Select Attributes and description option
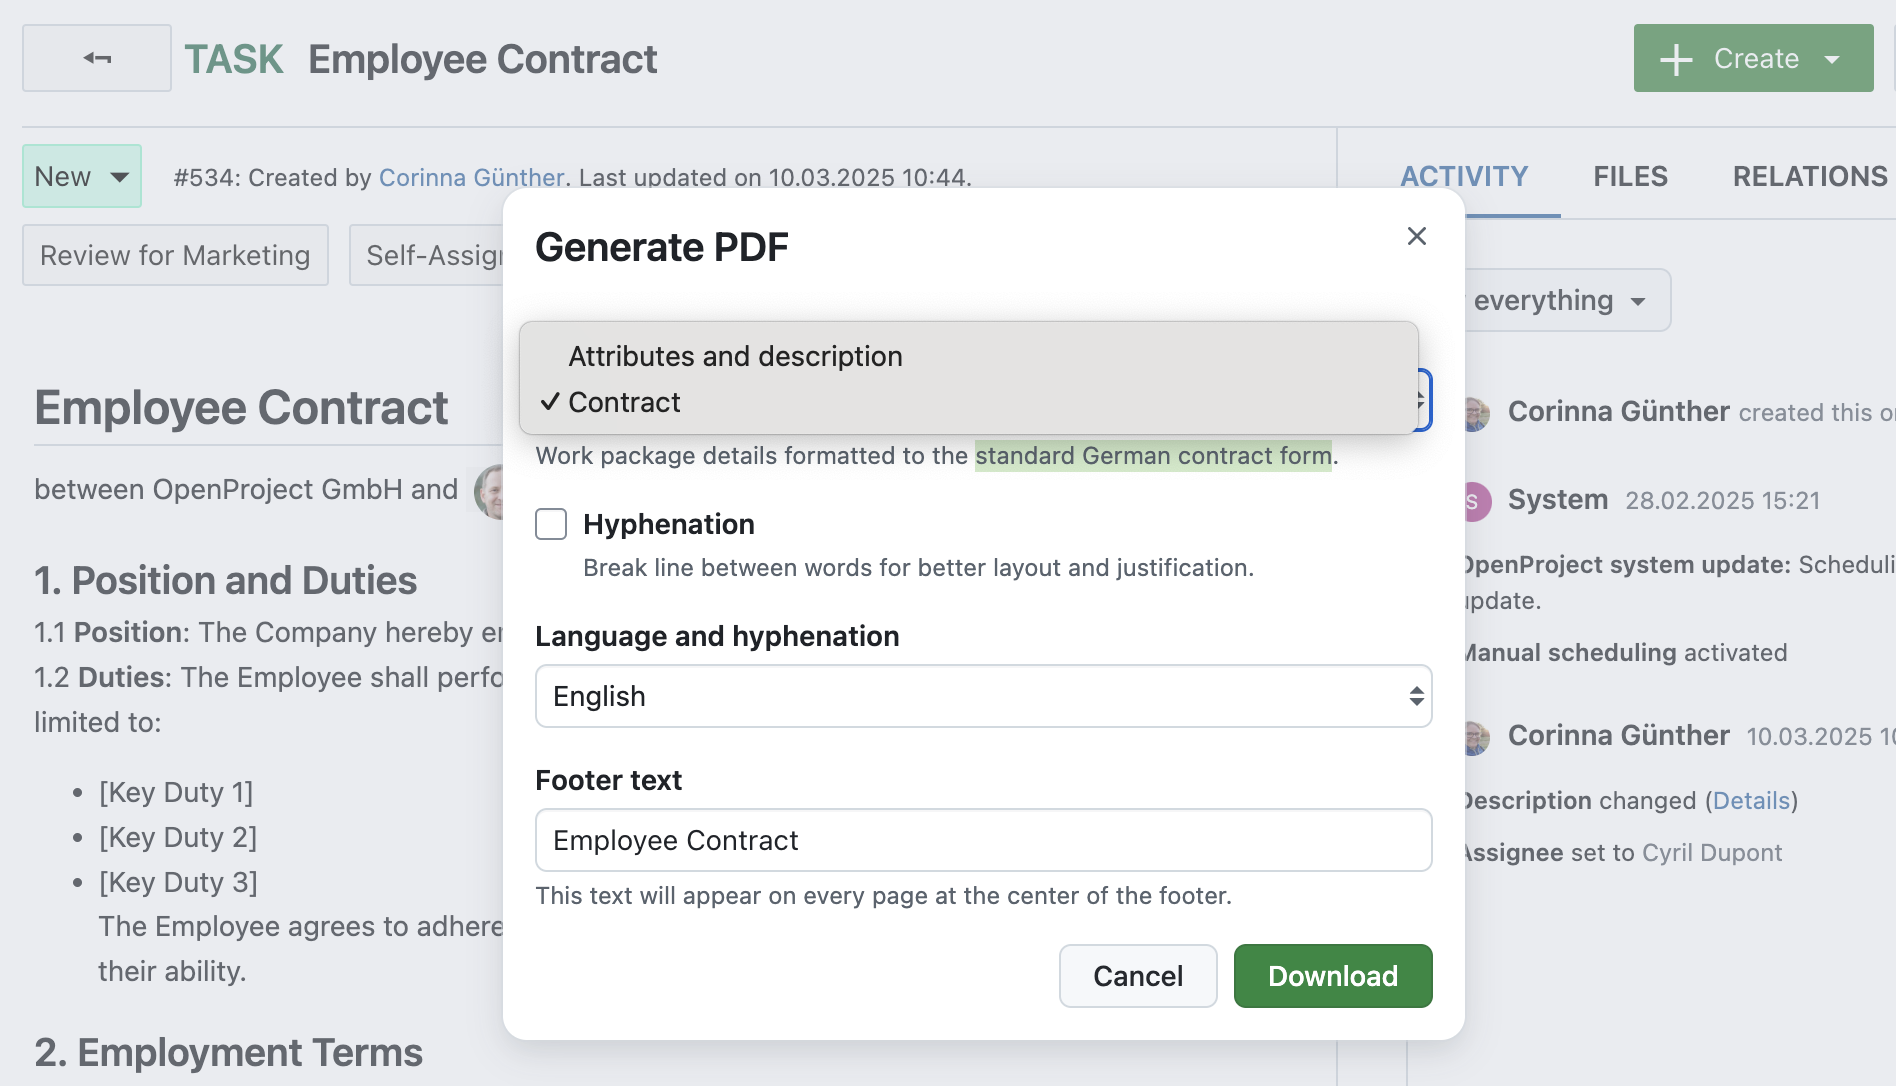 coord(735,356)
